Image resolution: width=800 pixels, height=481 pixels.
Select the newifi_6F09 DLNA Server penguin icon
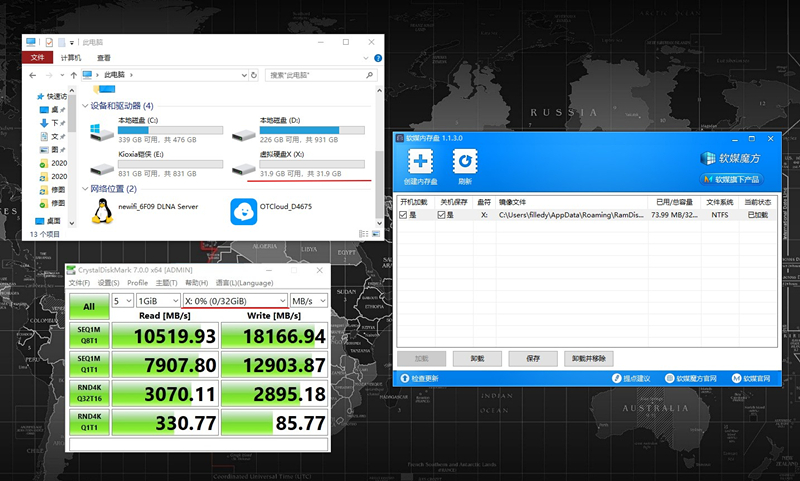pos(102,211)
